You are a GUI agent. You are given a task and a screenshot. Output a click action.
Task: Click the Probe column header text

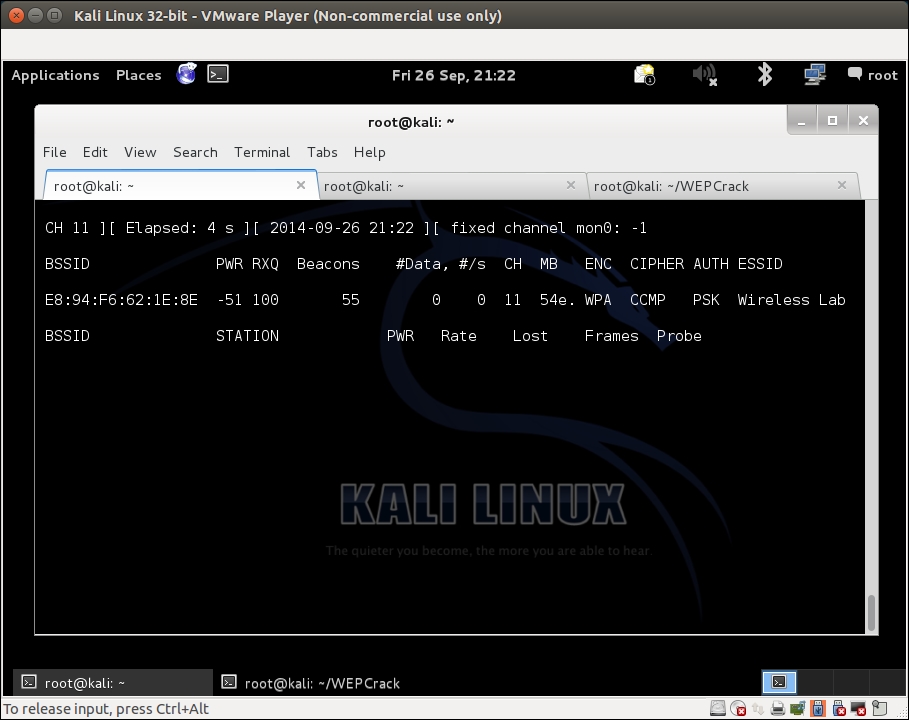[x=679, y=336]
